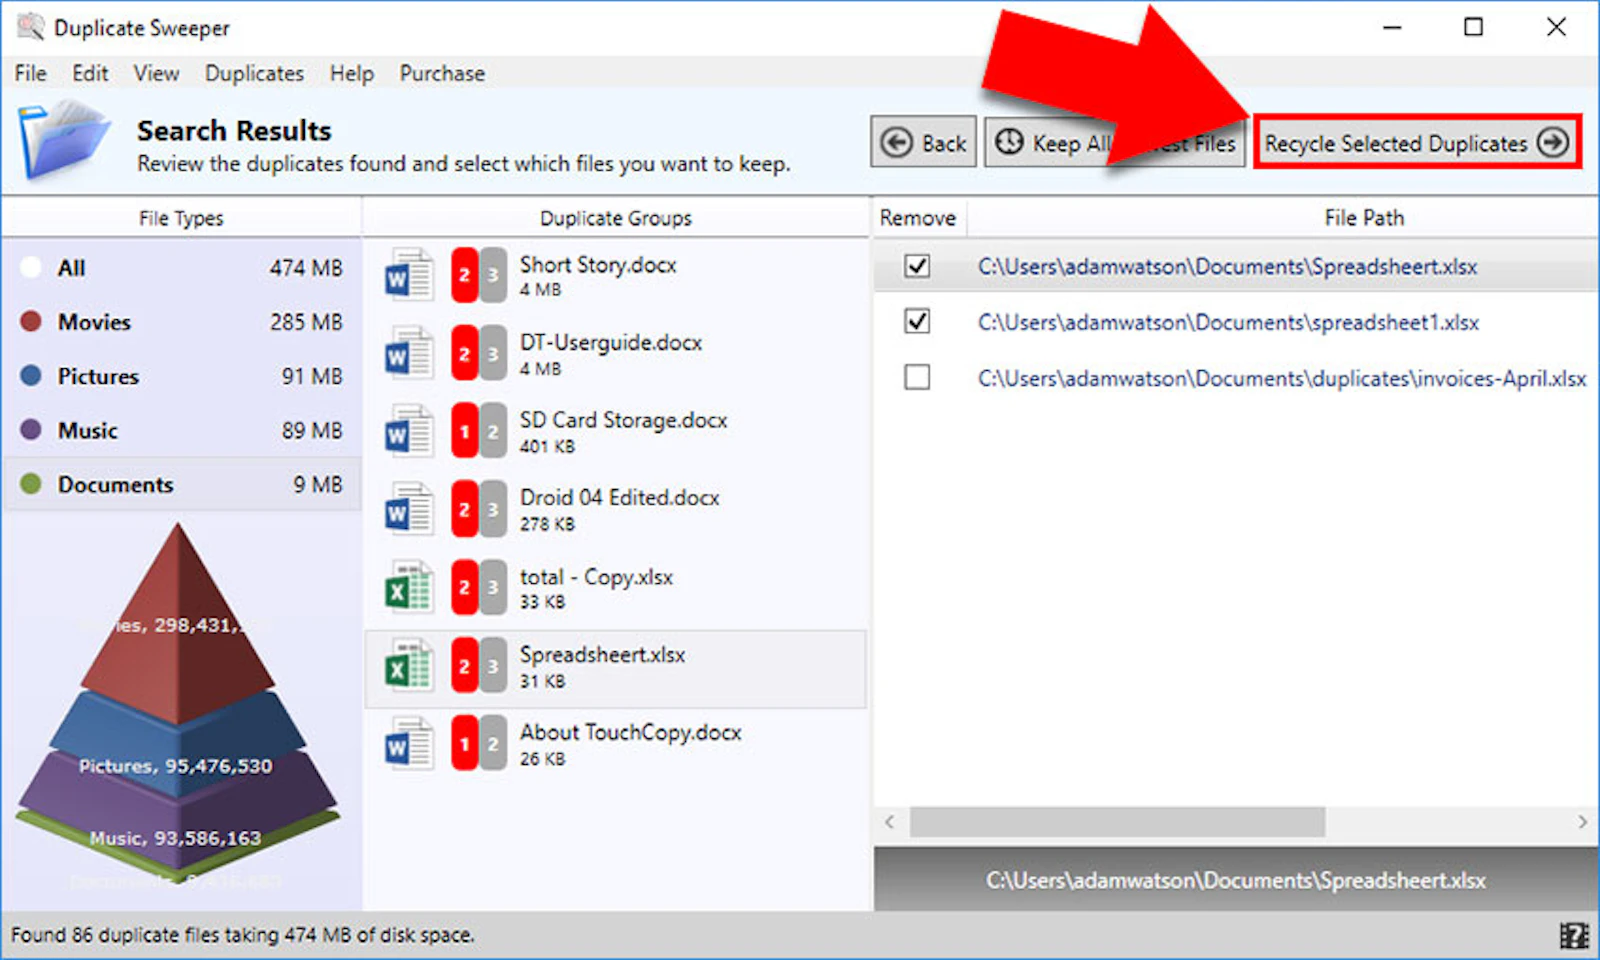Select SD Card Storage.docx duplicate group
The height and width of the screenshot is (960, 1600).
pos(615,431)
